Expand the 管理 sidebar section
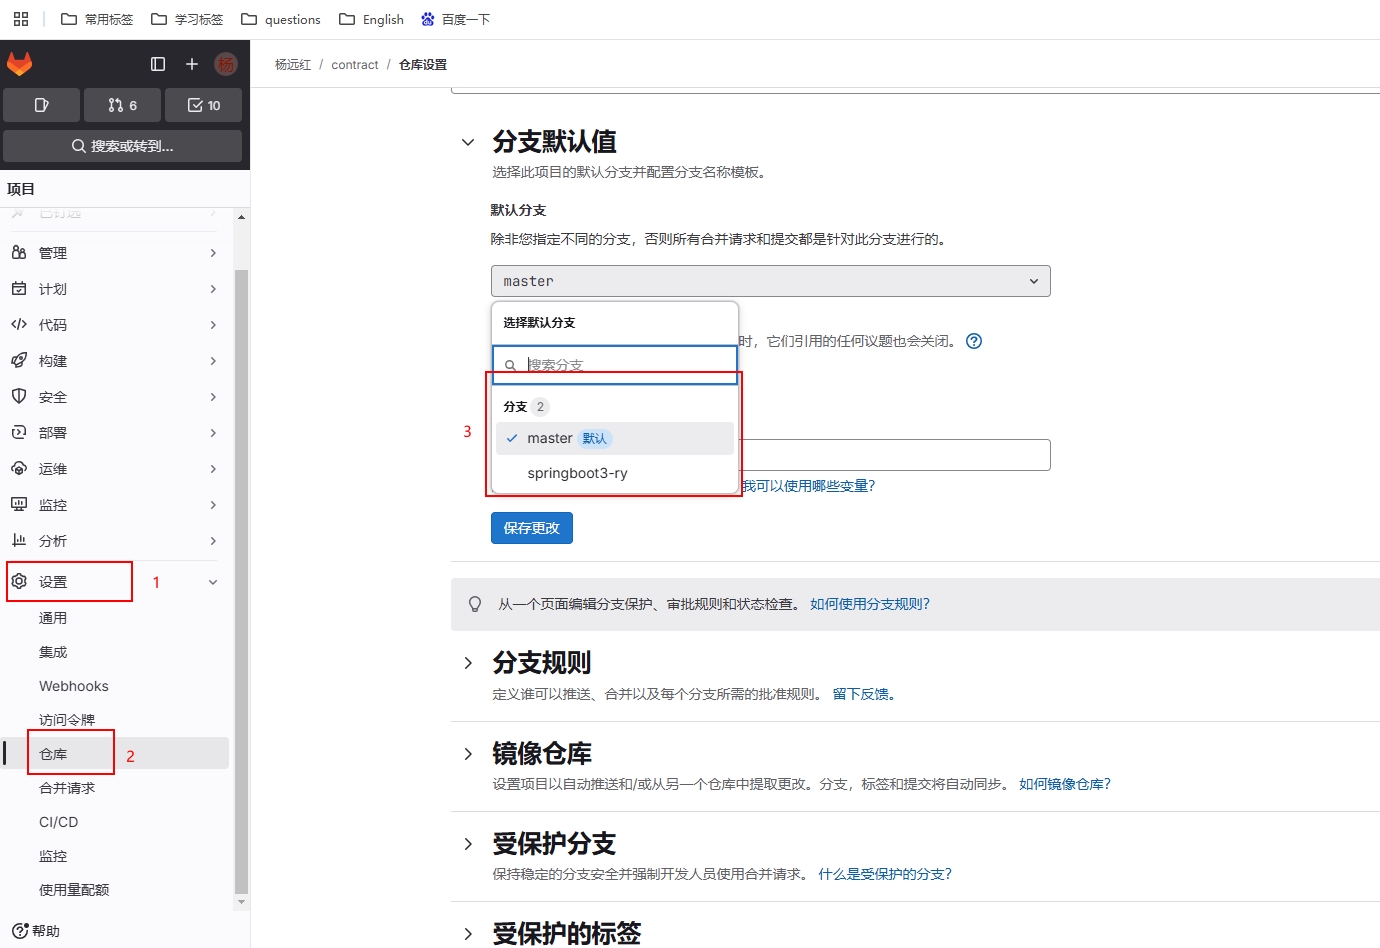 click(115, 253)
